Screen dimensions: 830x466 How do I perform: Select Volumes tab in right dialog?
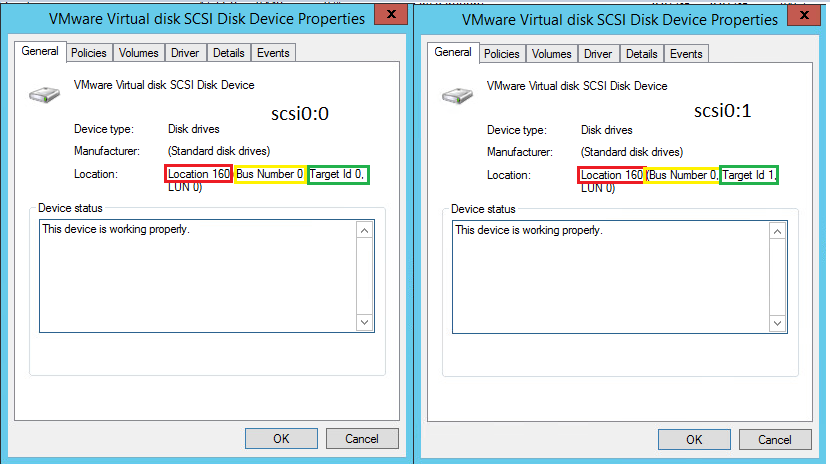[x=552, y=54]
